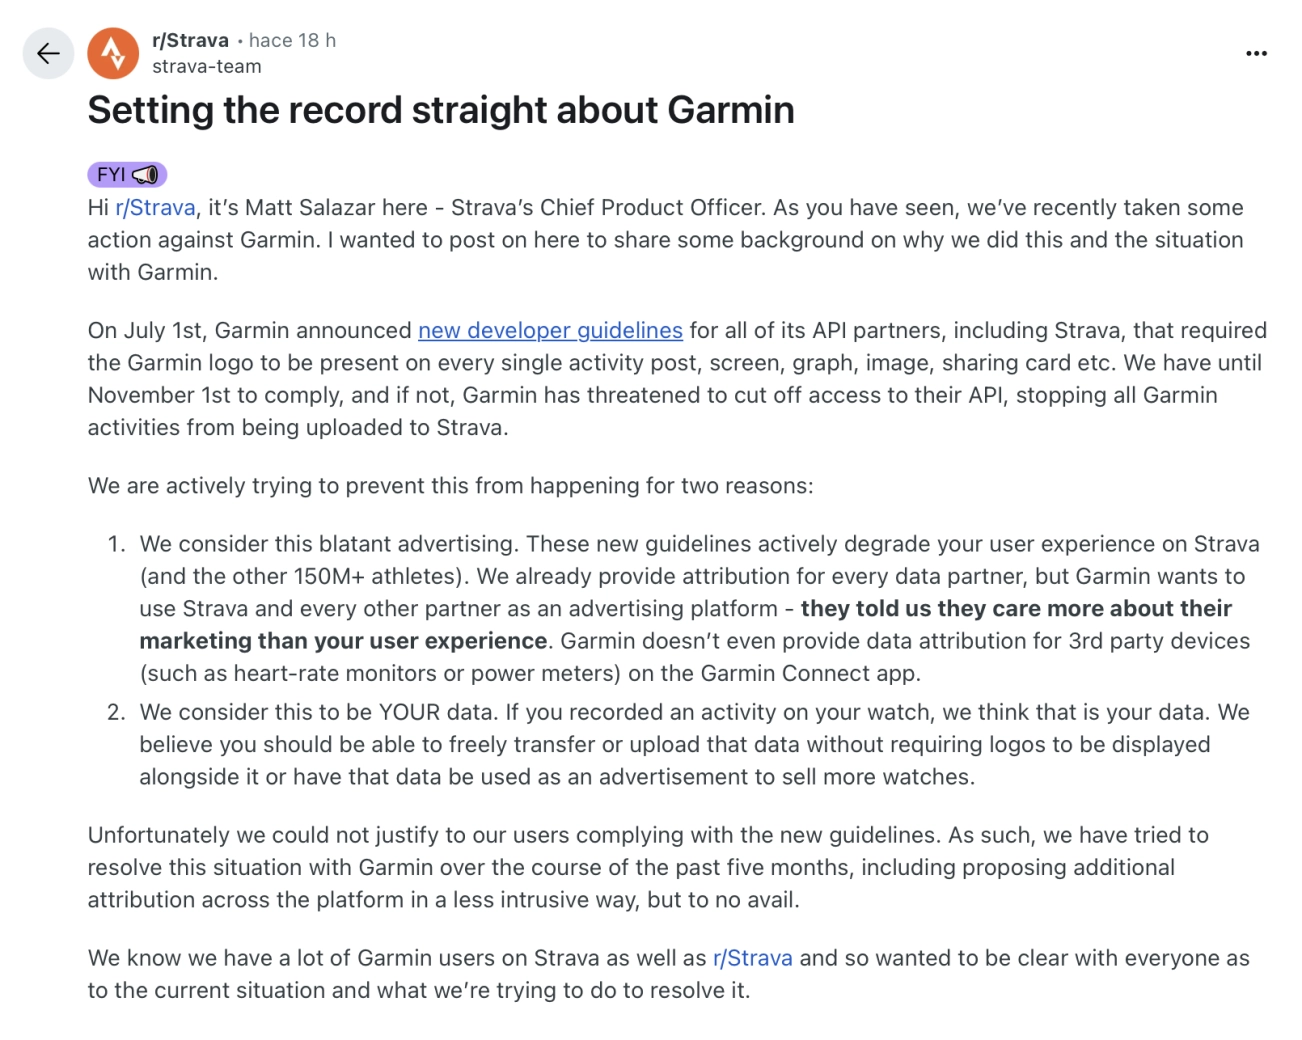Open the r/Strava link in the final paragraph
This screenshot has height=1040, width=1302.
click(x=751, y=957)
